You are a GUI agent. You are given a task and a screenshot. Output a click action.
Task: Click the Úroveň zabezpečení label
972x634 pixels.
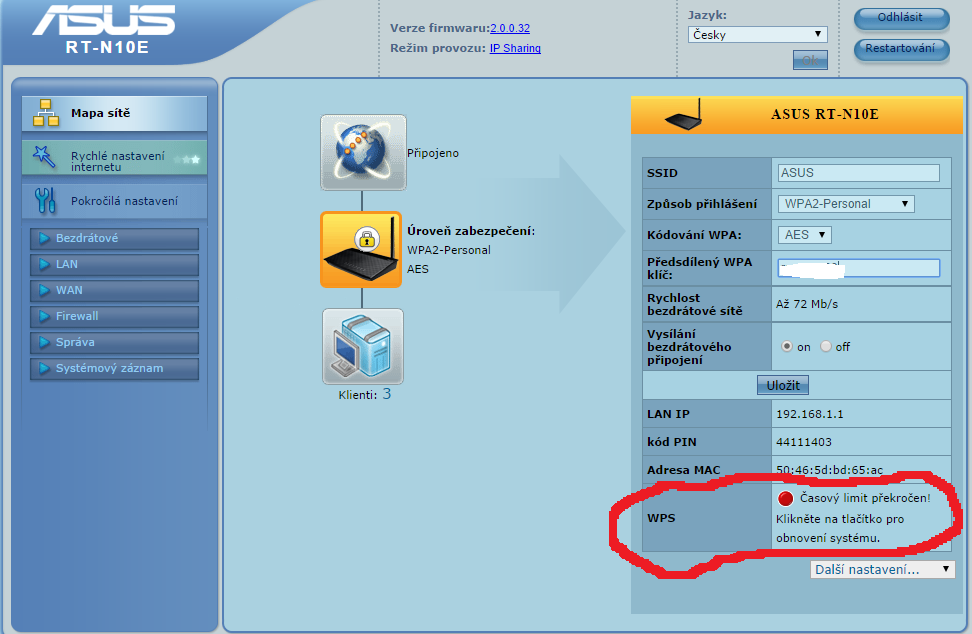pos(471,231)
